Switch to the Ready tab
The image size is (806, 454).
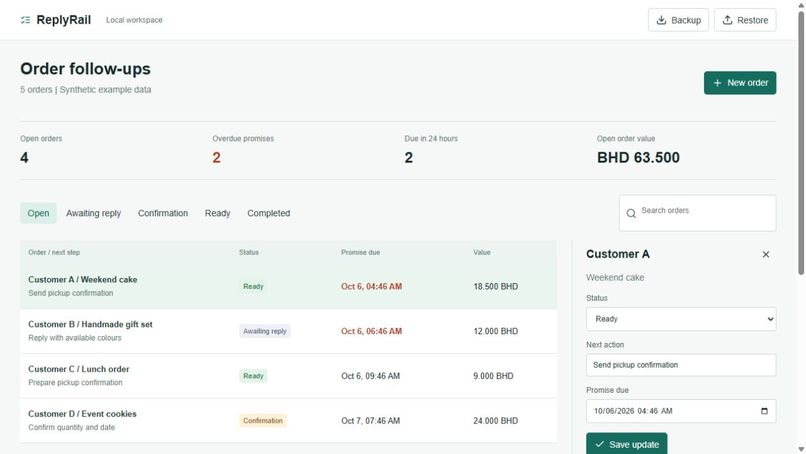coord(217,213)
